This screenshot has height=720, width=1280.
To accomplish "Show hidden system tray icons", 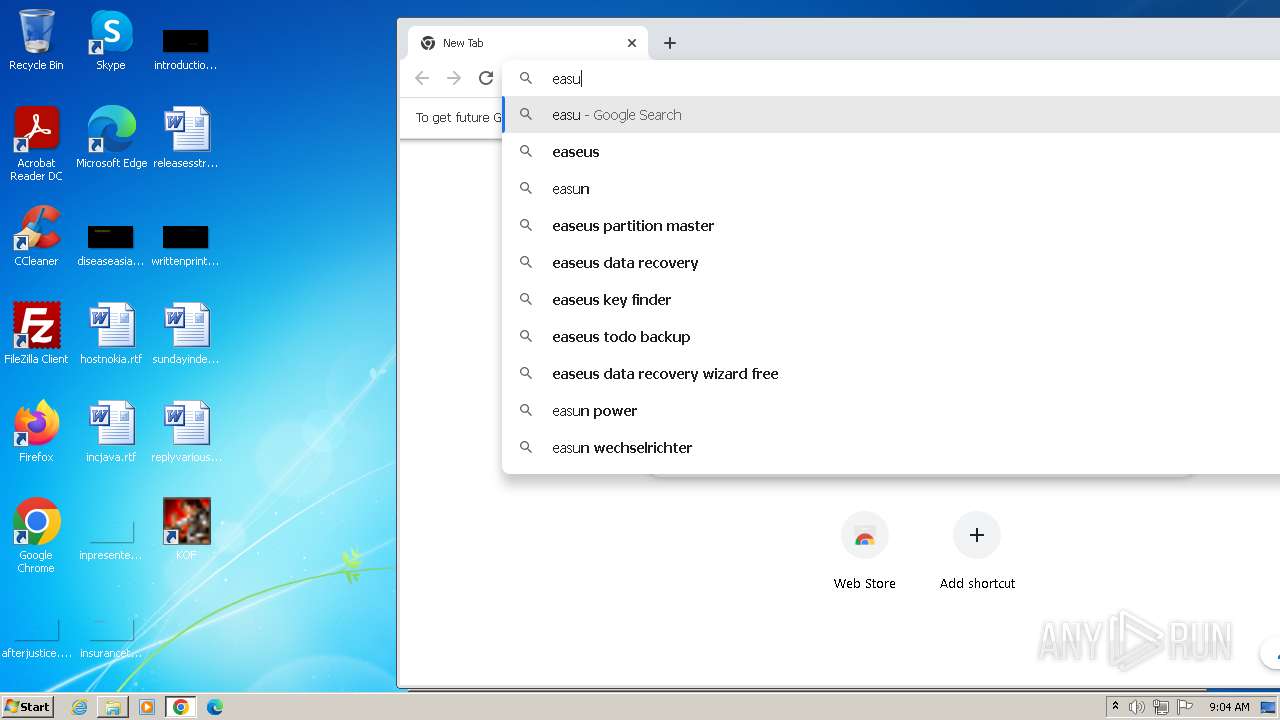I will [1115, 707].
